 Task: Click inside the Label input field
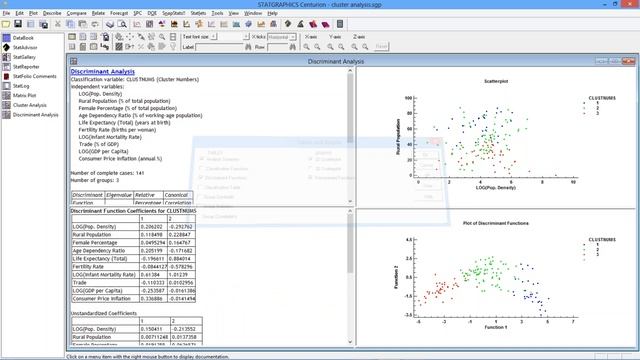click(220, 47)
